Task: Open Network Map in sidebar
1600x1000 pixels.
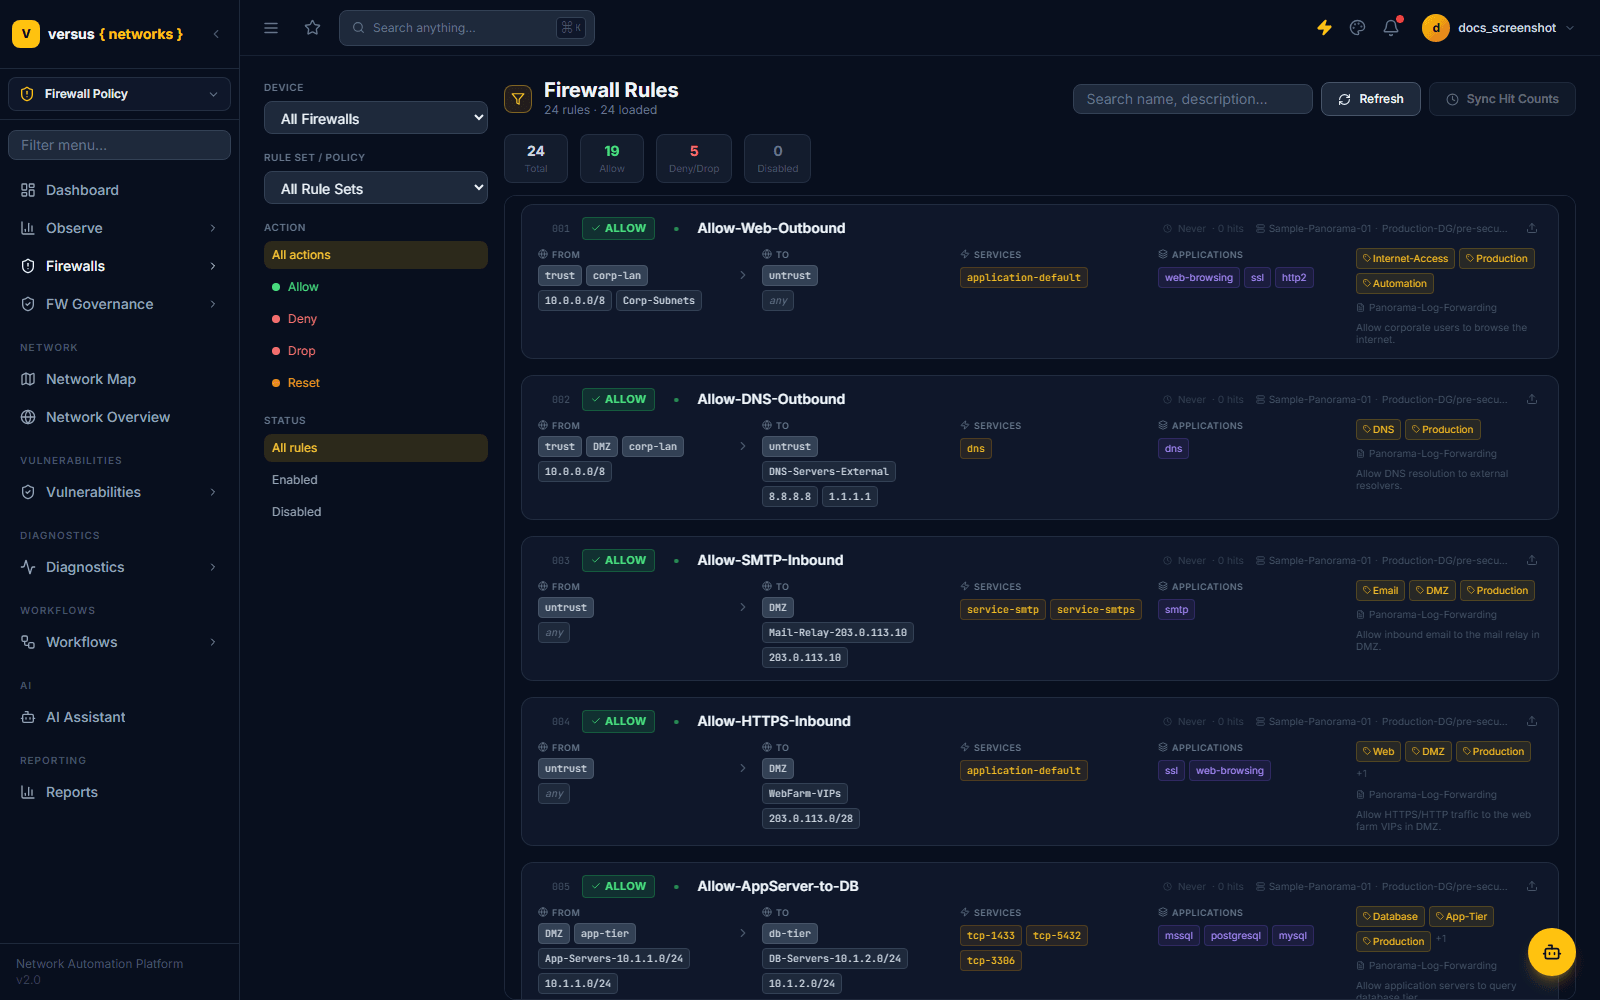Action: point(119,379)
